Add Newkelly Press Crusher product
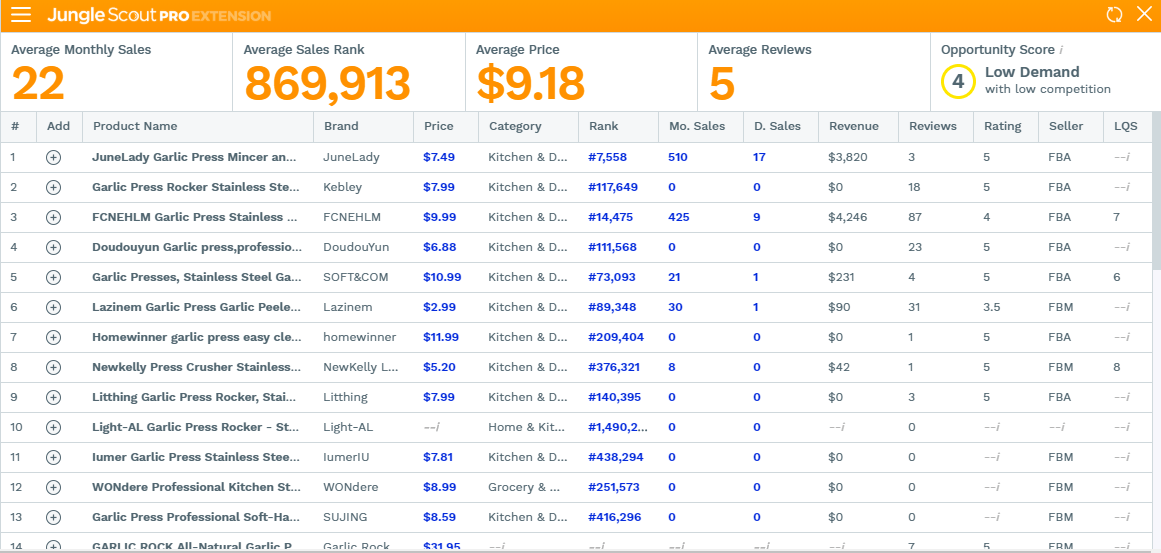1161x553 pixels. point(53,367)
